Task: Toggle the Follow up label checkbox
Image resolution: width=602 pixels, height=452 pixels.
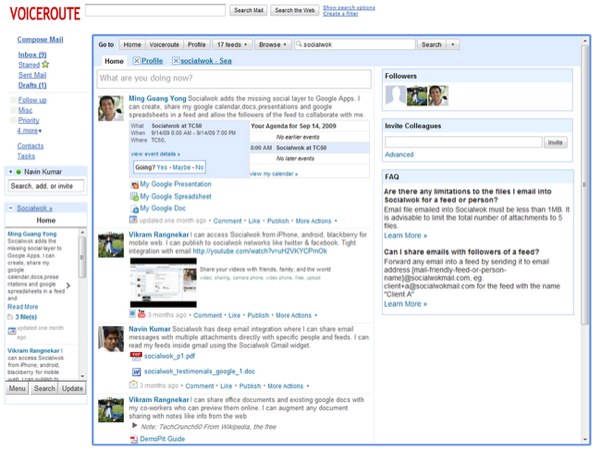Action: pos(13,100)
